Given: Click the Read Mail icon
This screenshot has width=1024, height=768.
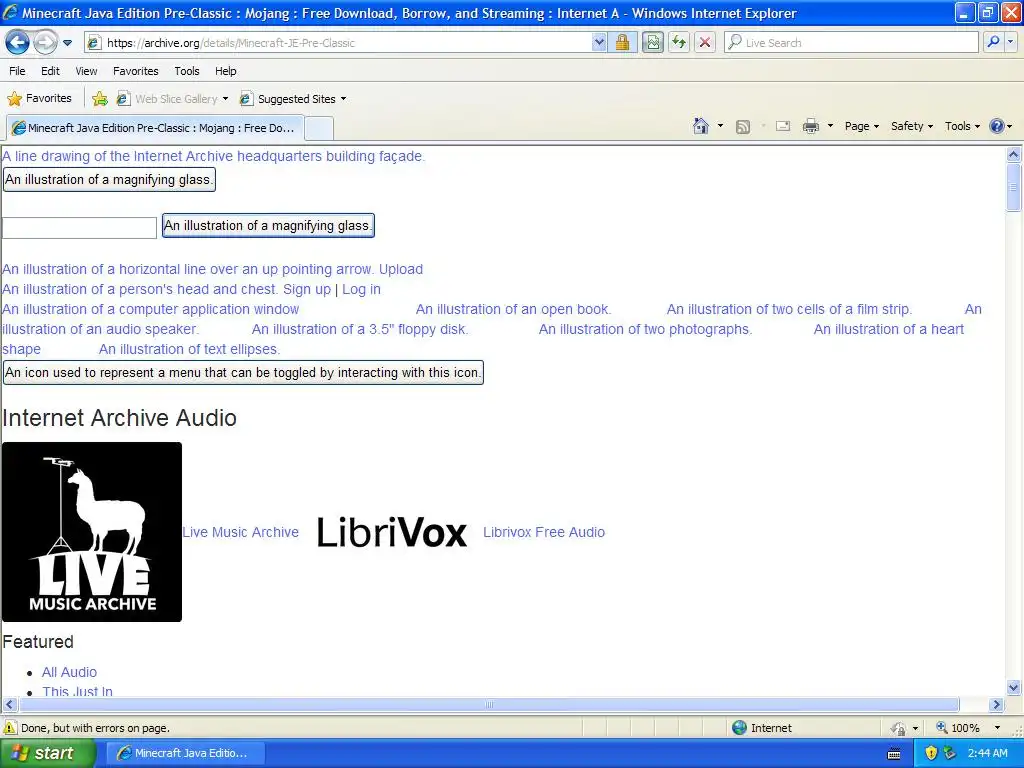Looking at the screenshot, I should (x=783, y=127).
